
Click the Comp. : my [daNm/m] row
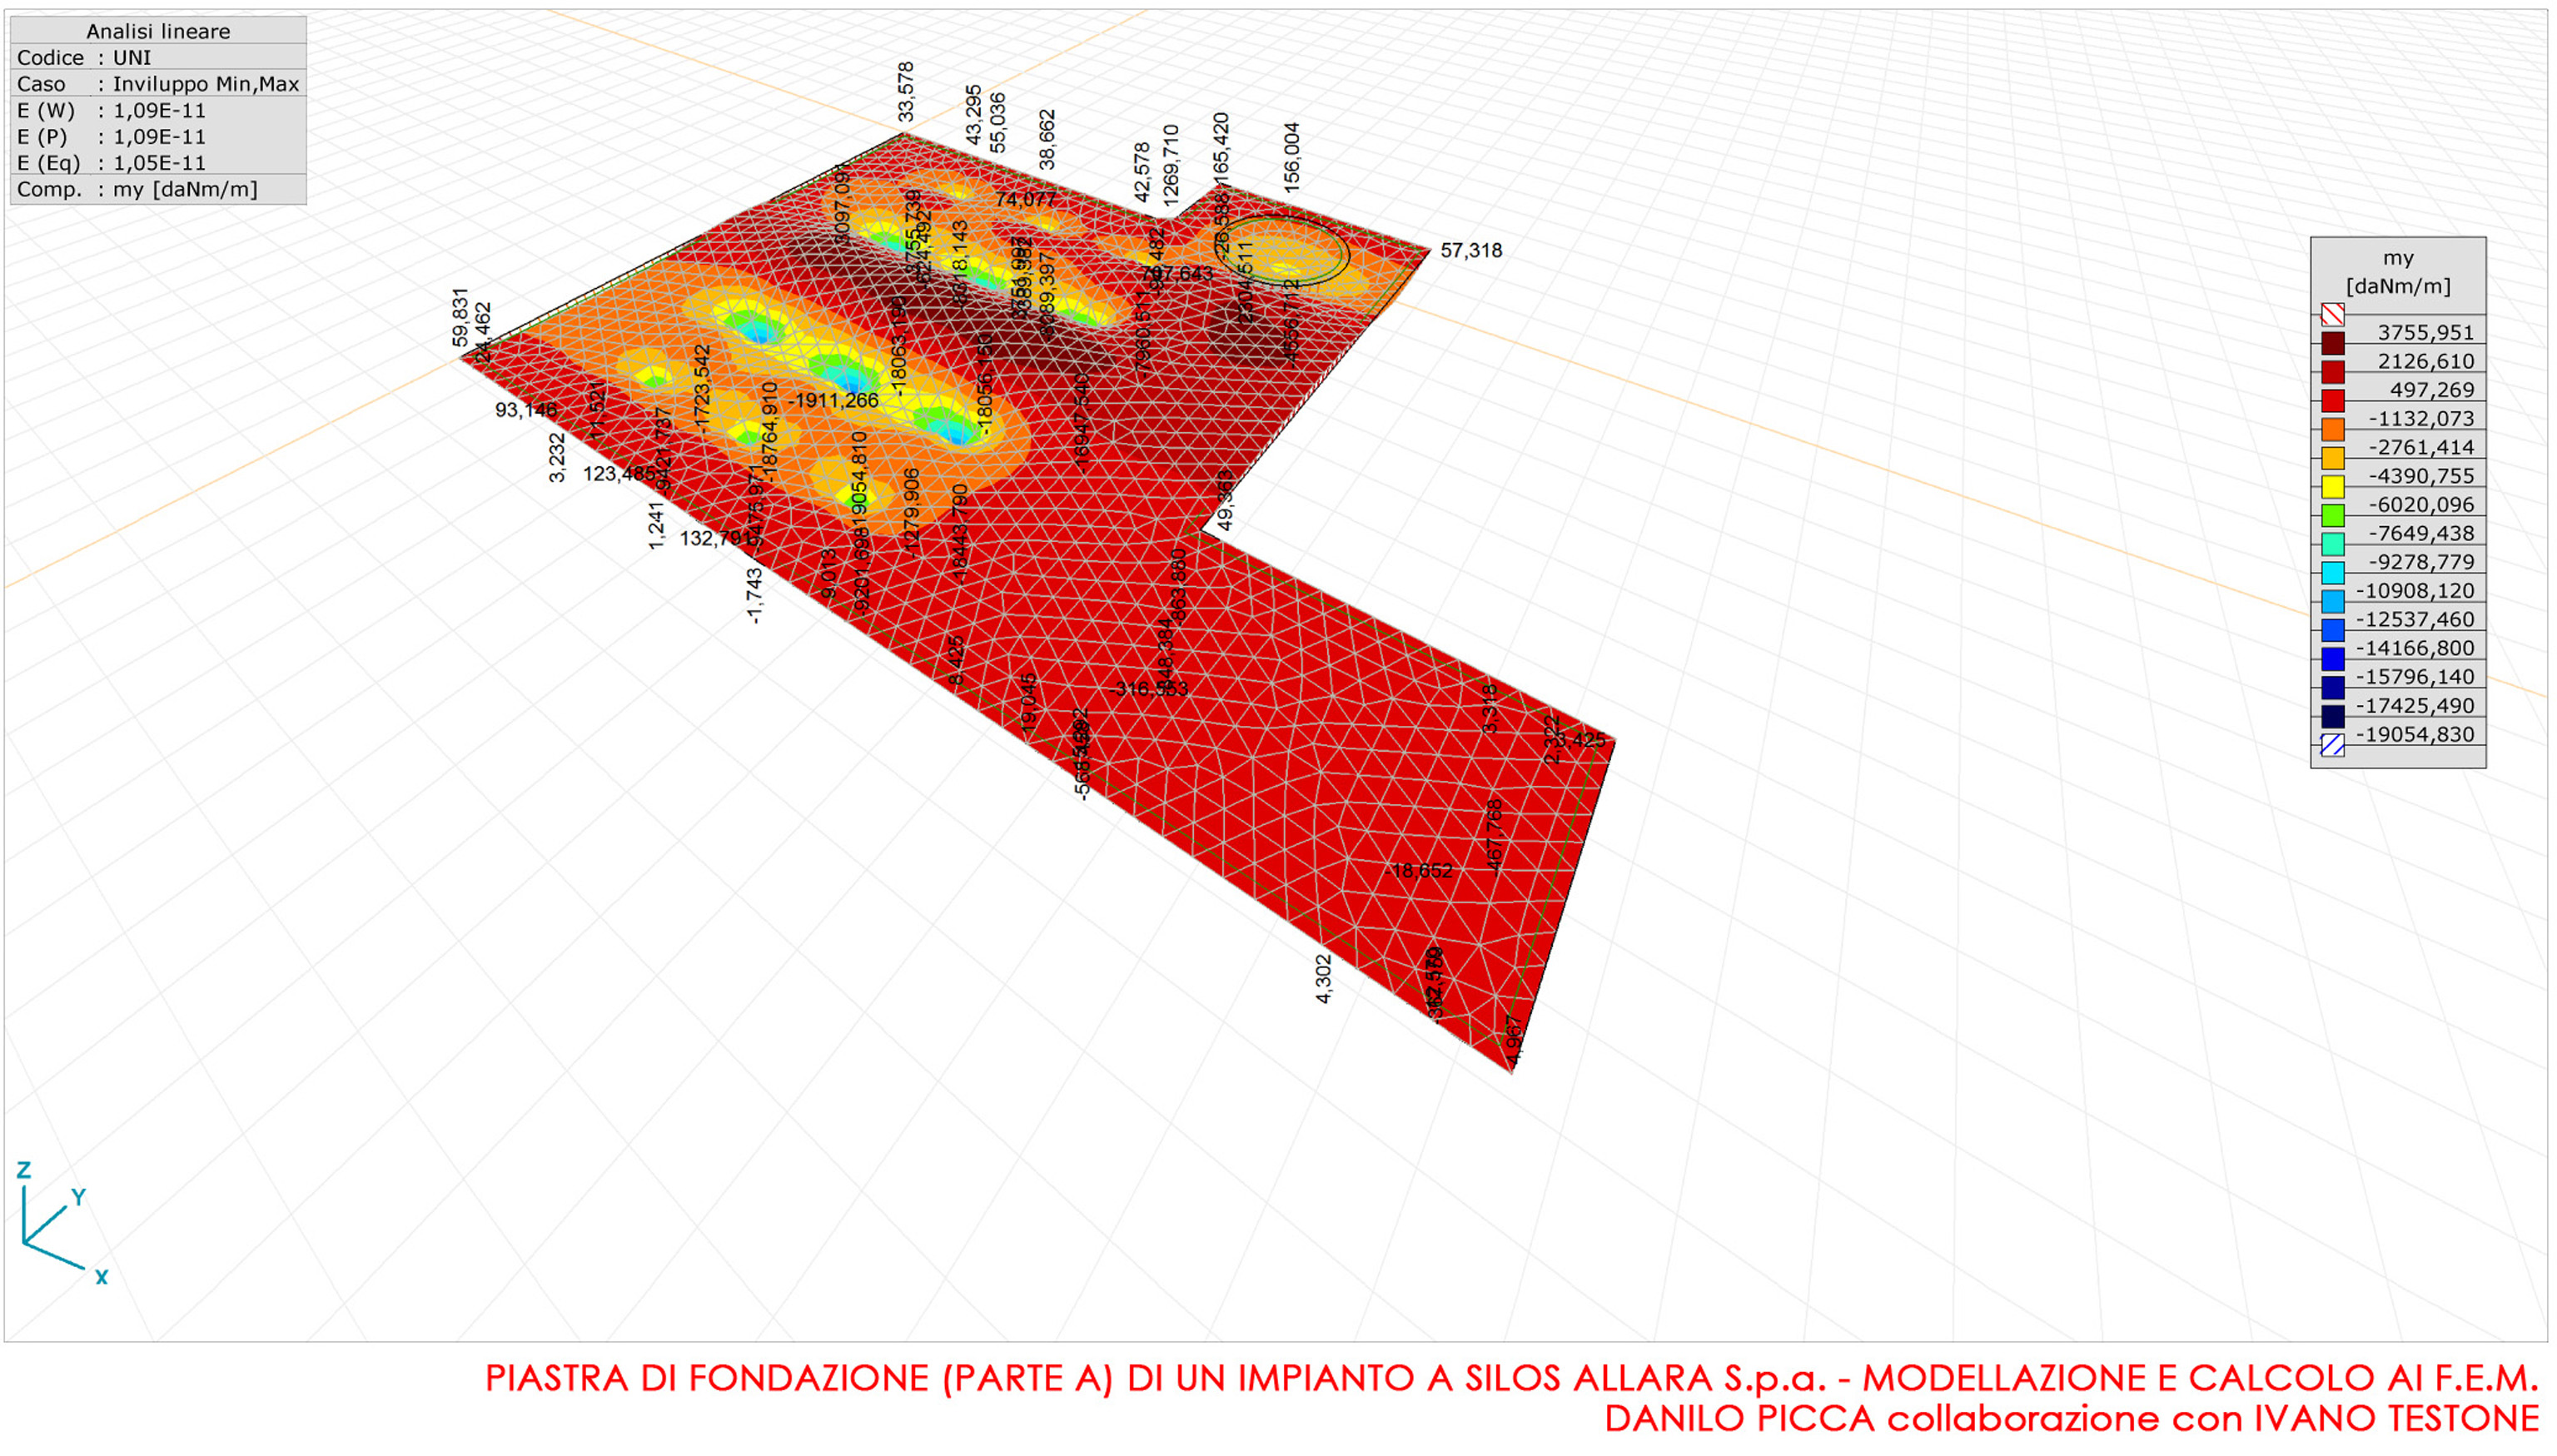pos(158,189)
